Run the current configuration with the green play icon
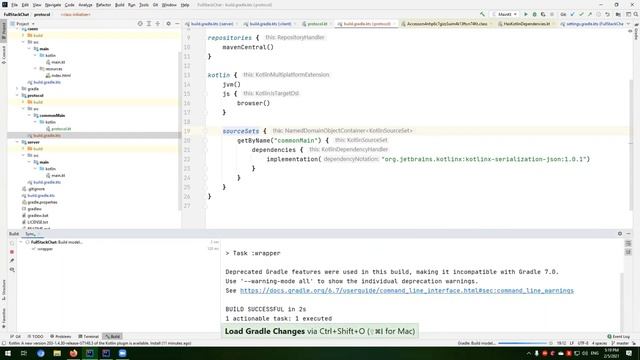The image size is (640, 360). pyautogui.click(x=526, y=14)
